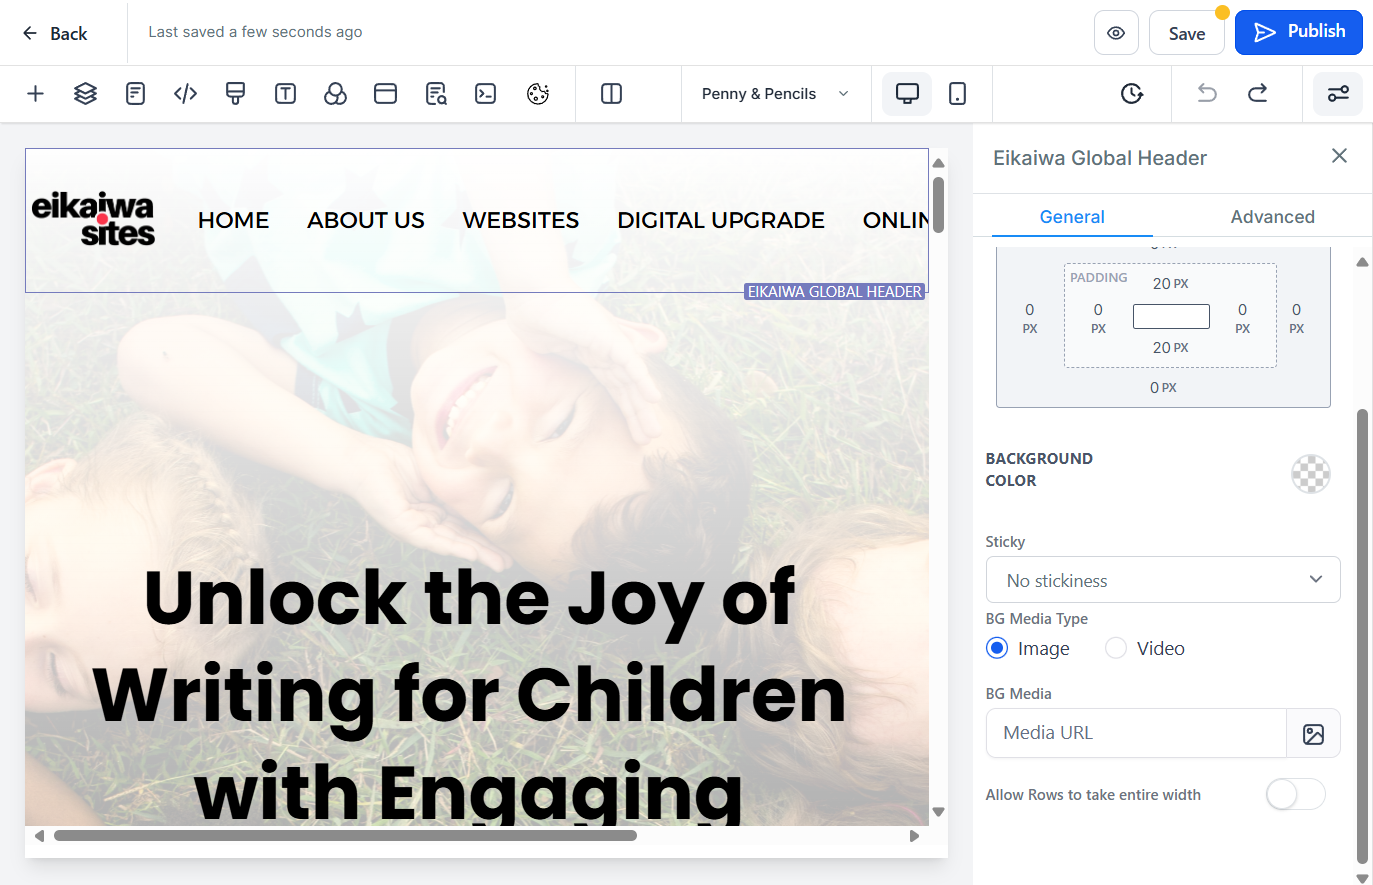Open the version history clock icon
Image resolution: width=1373 pixels, height=885 pixels.
point(1131,94)
